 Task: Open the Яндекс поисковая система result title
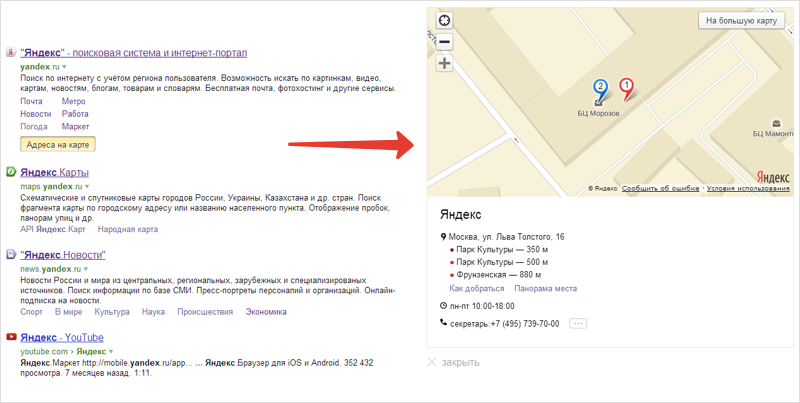pos(134,53)
